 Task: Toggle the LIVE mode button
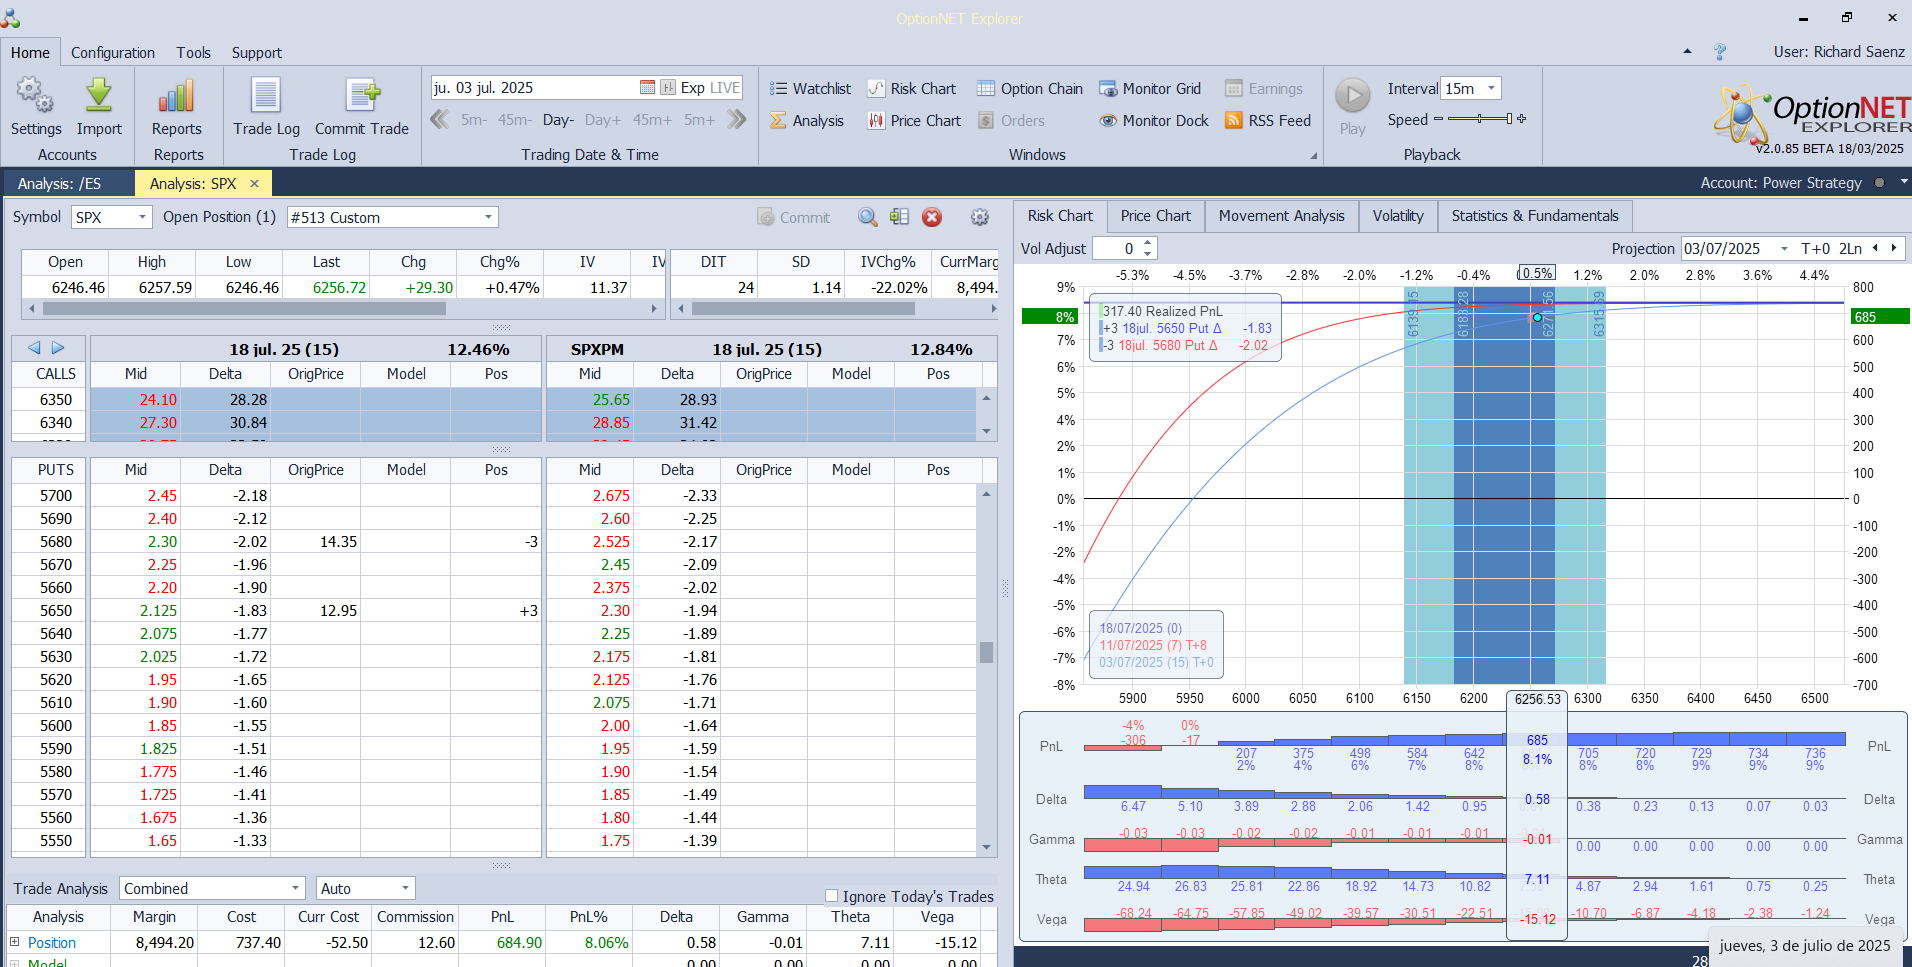(725, 88)
